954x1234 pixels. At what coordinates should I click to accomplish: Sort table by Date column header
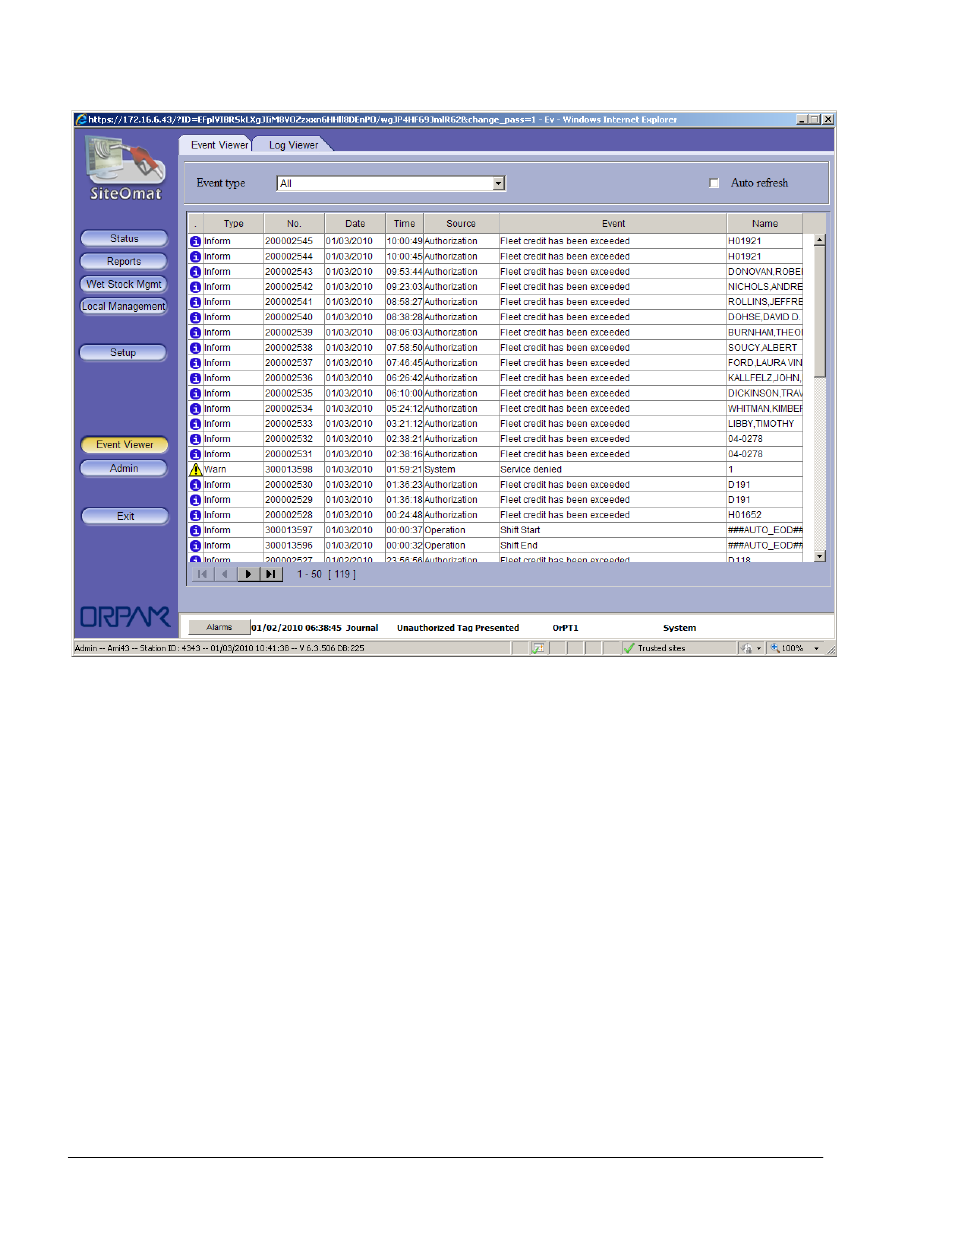355,224
